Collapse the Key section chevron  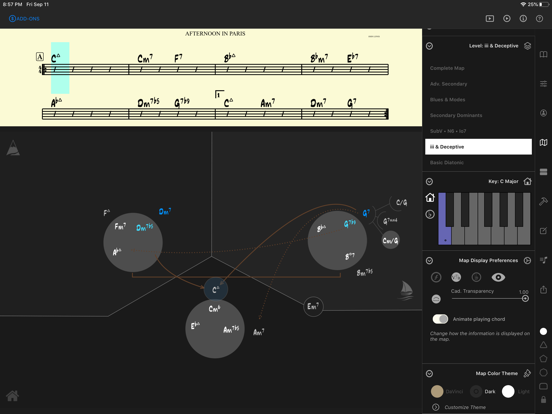[x=429, y=182]
